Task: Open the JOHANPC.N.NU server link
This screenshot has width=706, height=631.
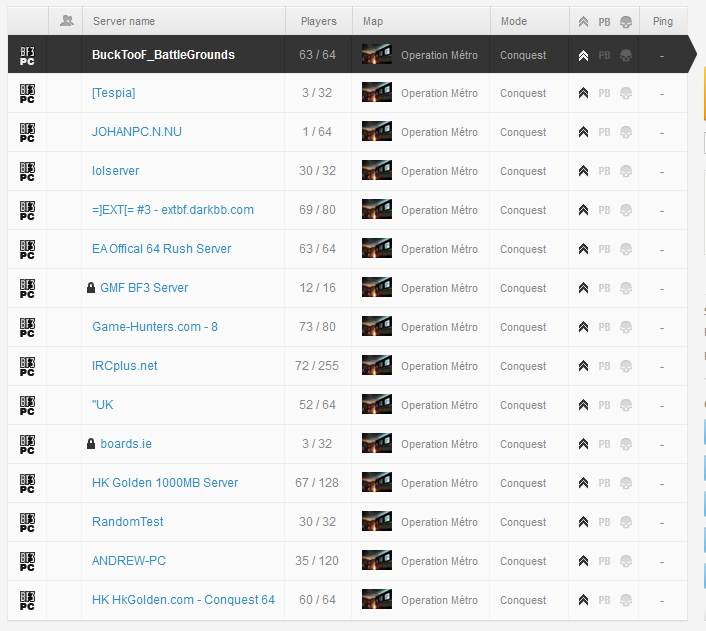Action: [x=136, y=132]
